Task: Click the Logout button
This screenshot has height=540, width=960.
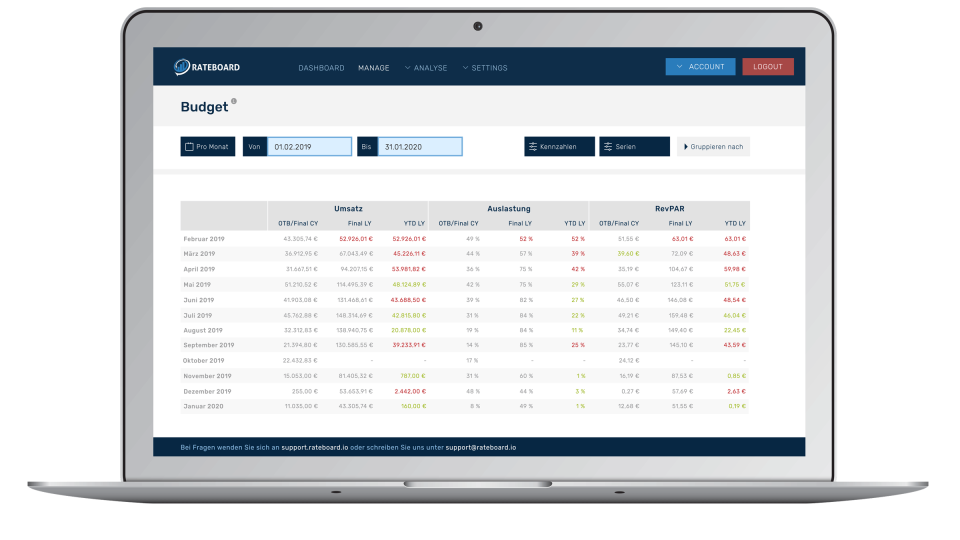Action: [x=768, y=67]
